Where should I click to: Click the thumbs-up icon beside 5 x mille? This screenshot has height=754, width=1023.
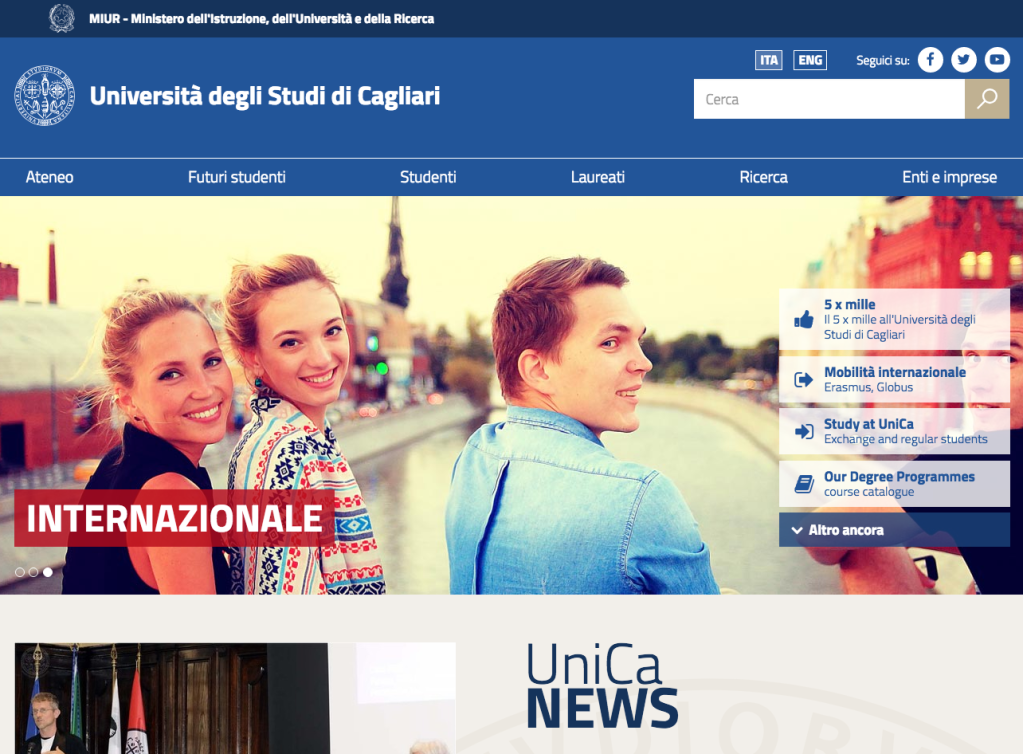pyautogui.click(x=803, y=319)
